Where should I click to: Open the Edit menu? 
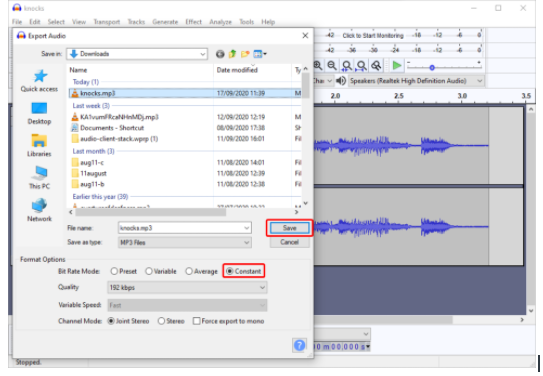pos(35,22)
